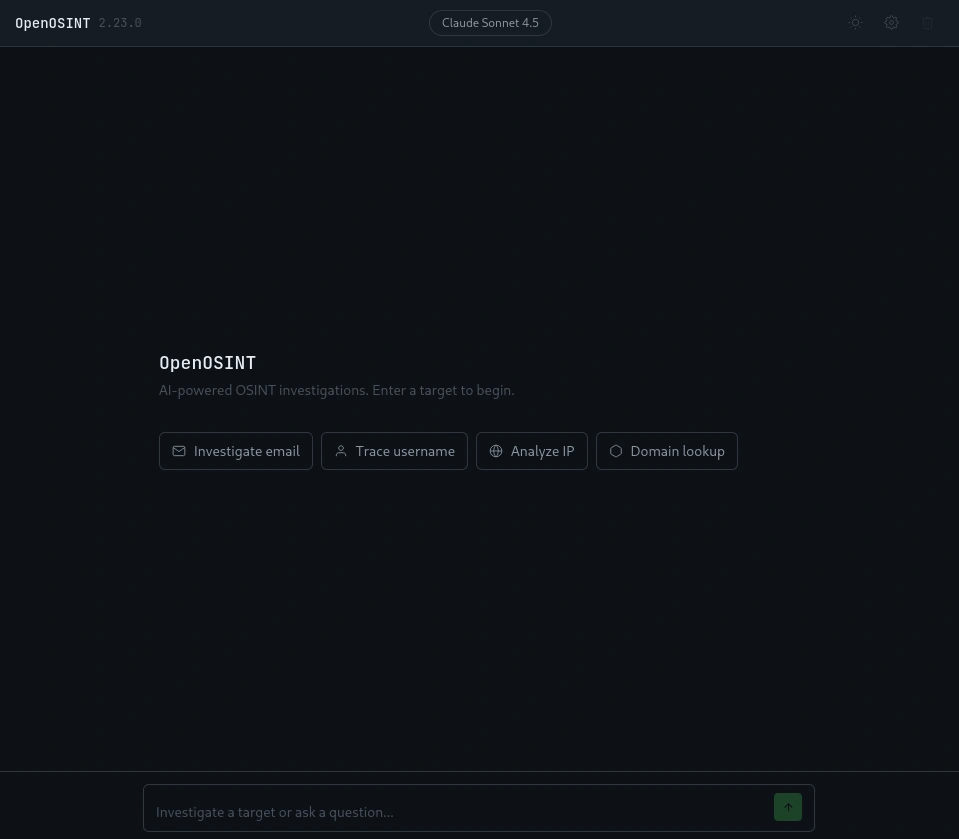Toggle the light theme sun icon
Image resolution: width=959 pixels, height=839 pixels.
[855, 23]
